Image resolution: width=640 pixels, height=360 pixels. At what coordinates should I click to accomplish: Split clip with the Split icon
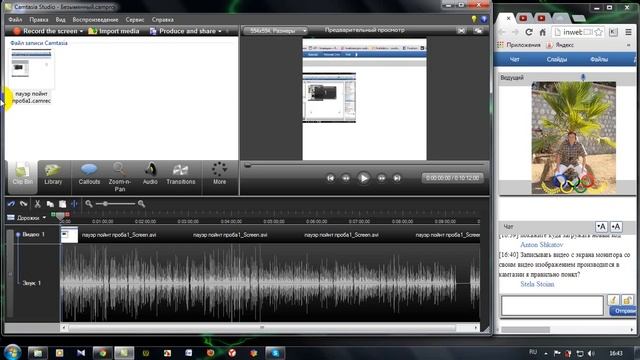[74, 203]
